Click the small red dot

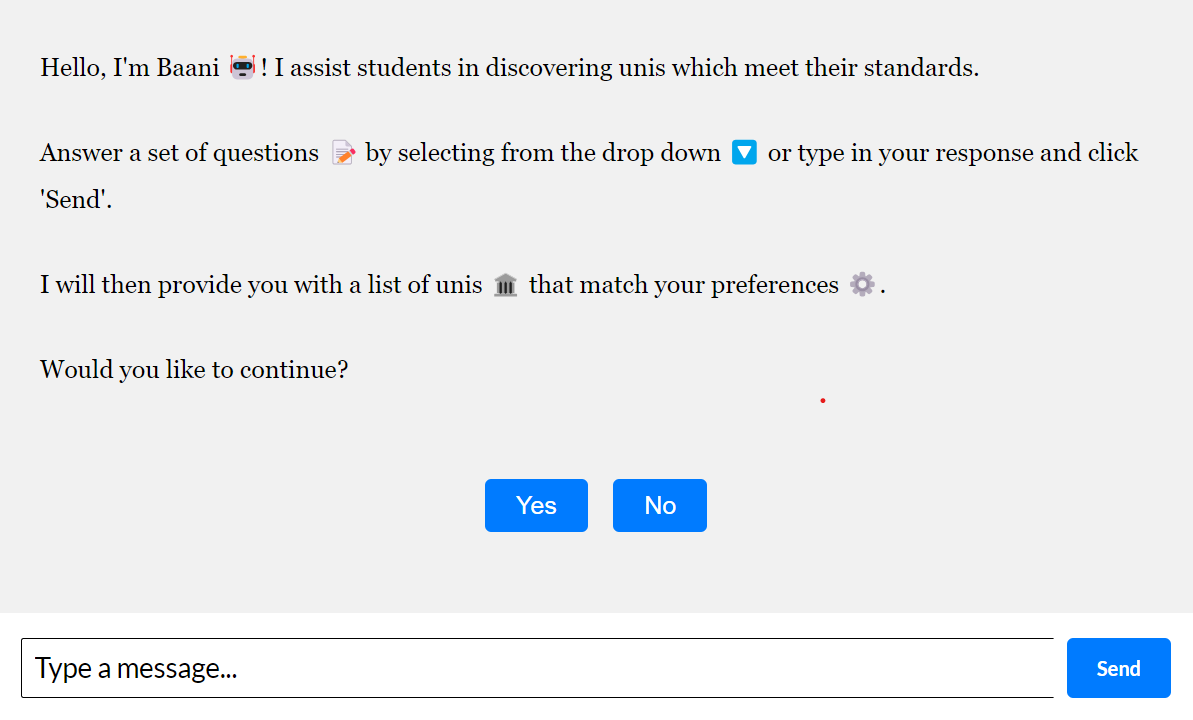(x=822, y=401)
